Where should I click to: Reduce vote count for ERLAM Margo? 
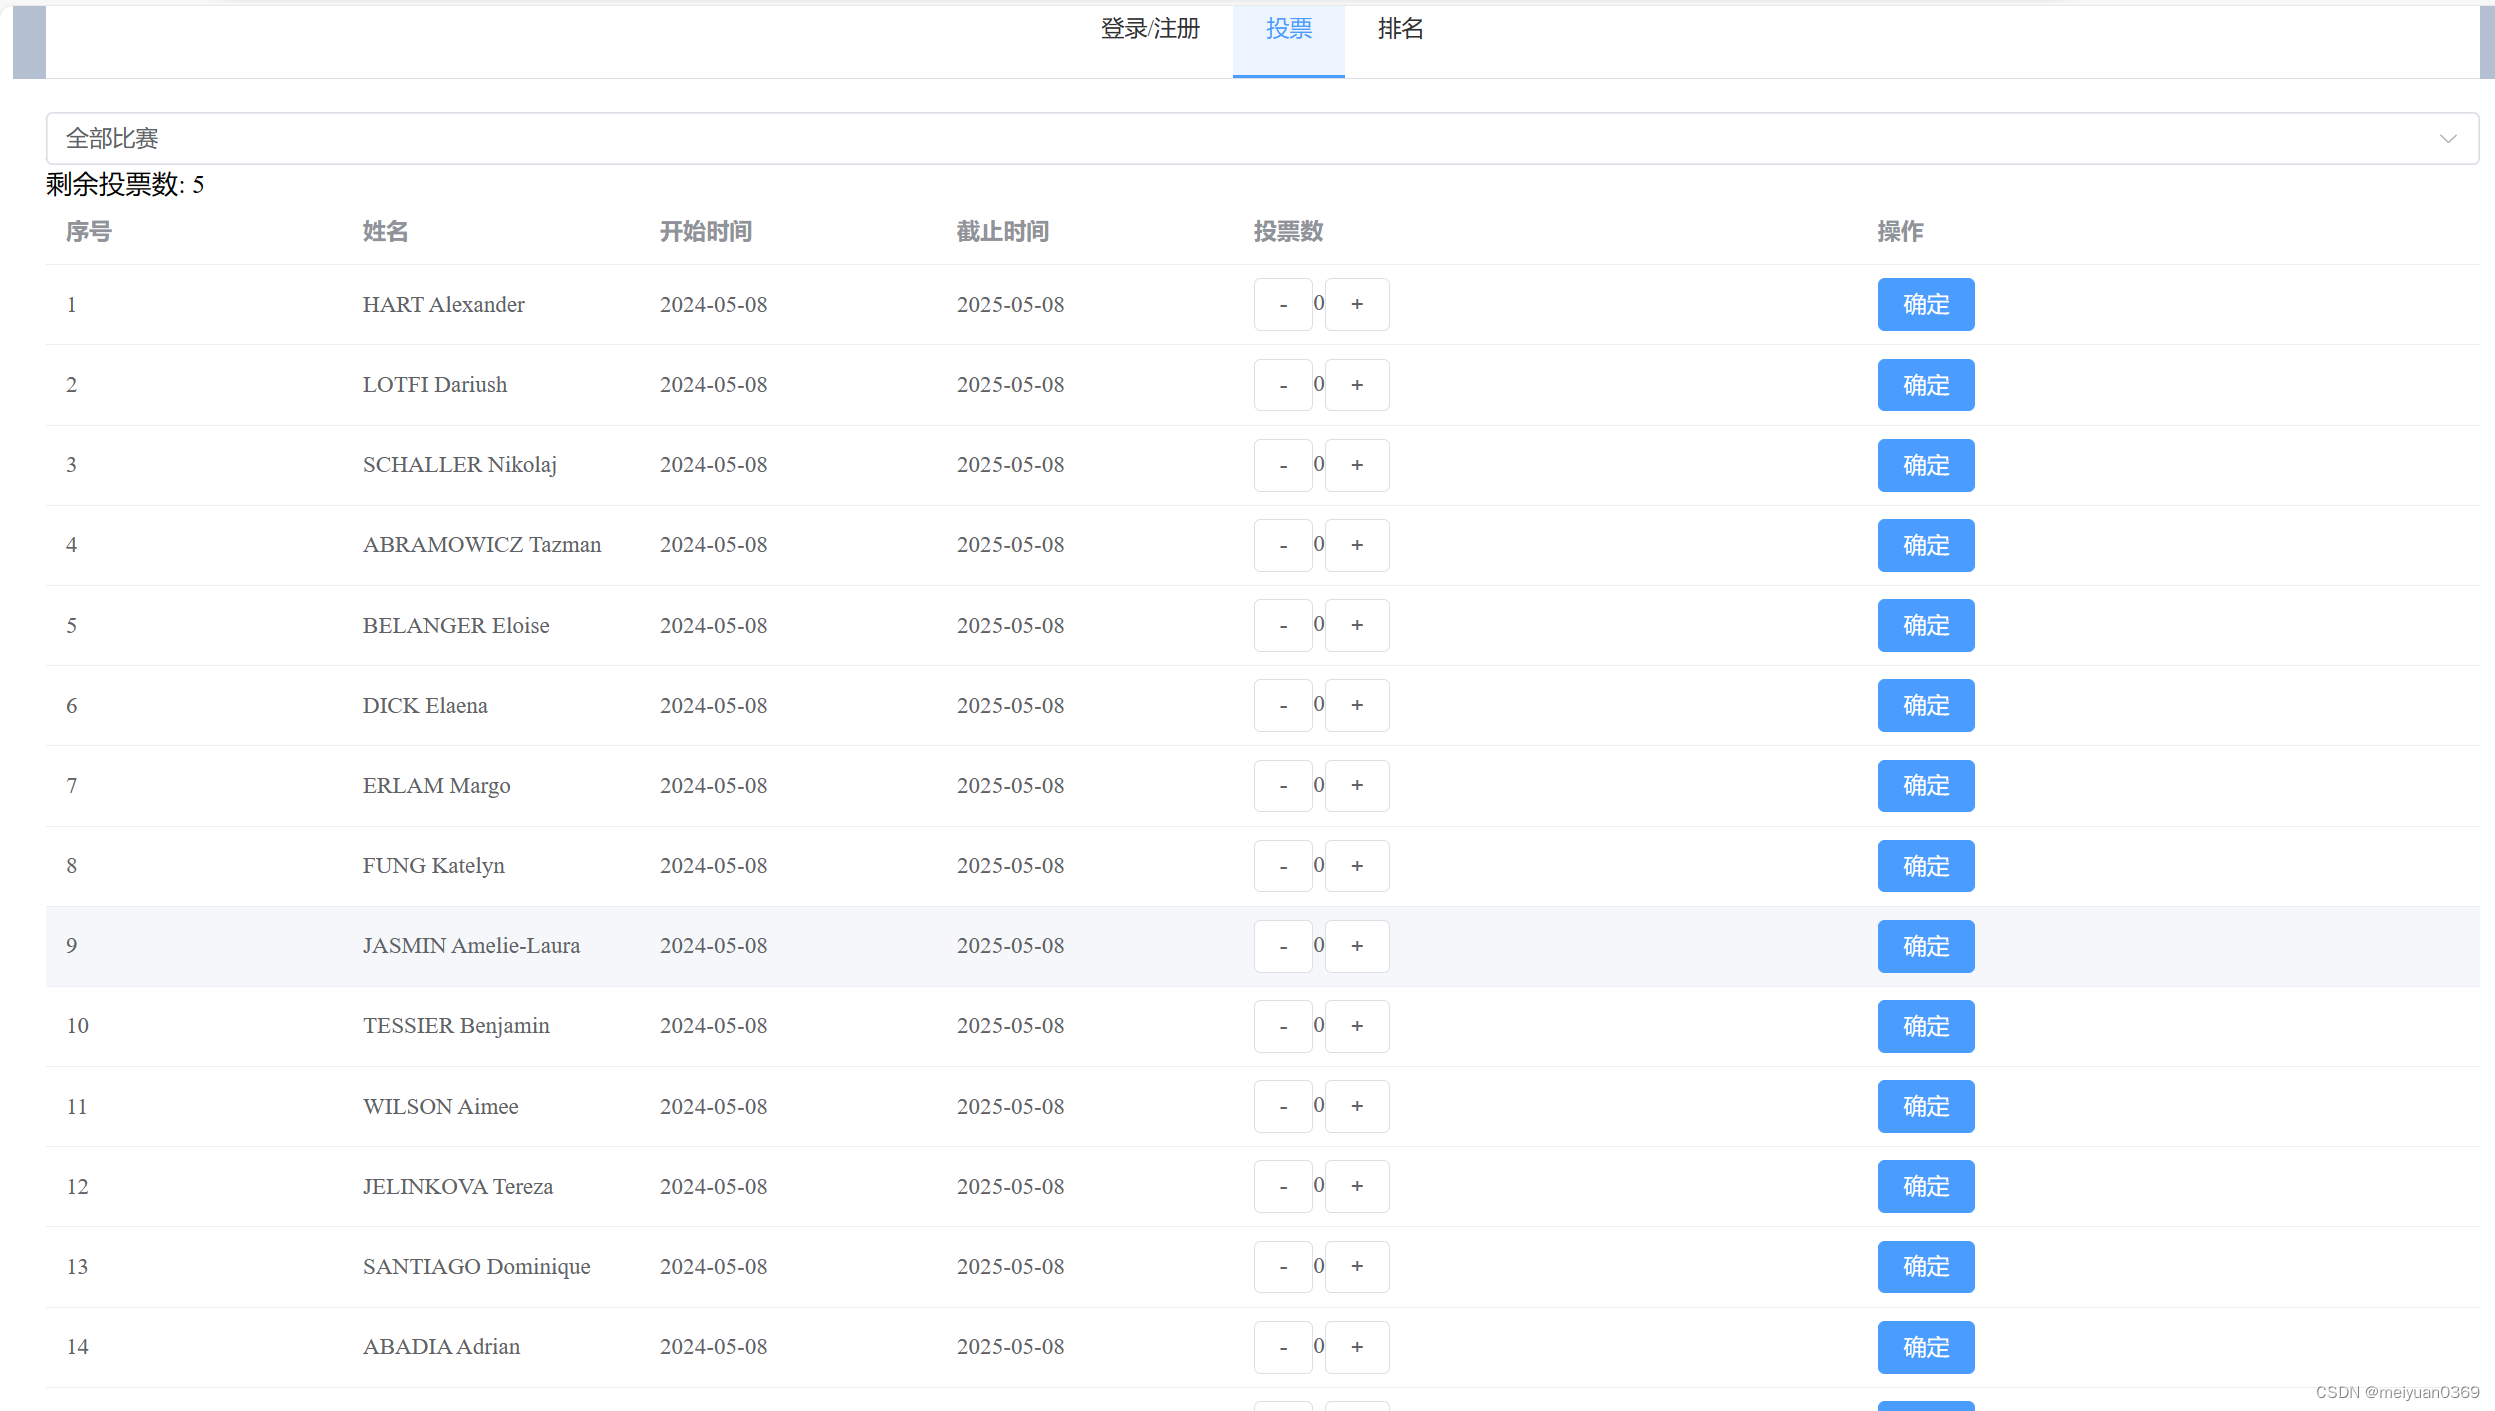point(1283,786)
